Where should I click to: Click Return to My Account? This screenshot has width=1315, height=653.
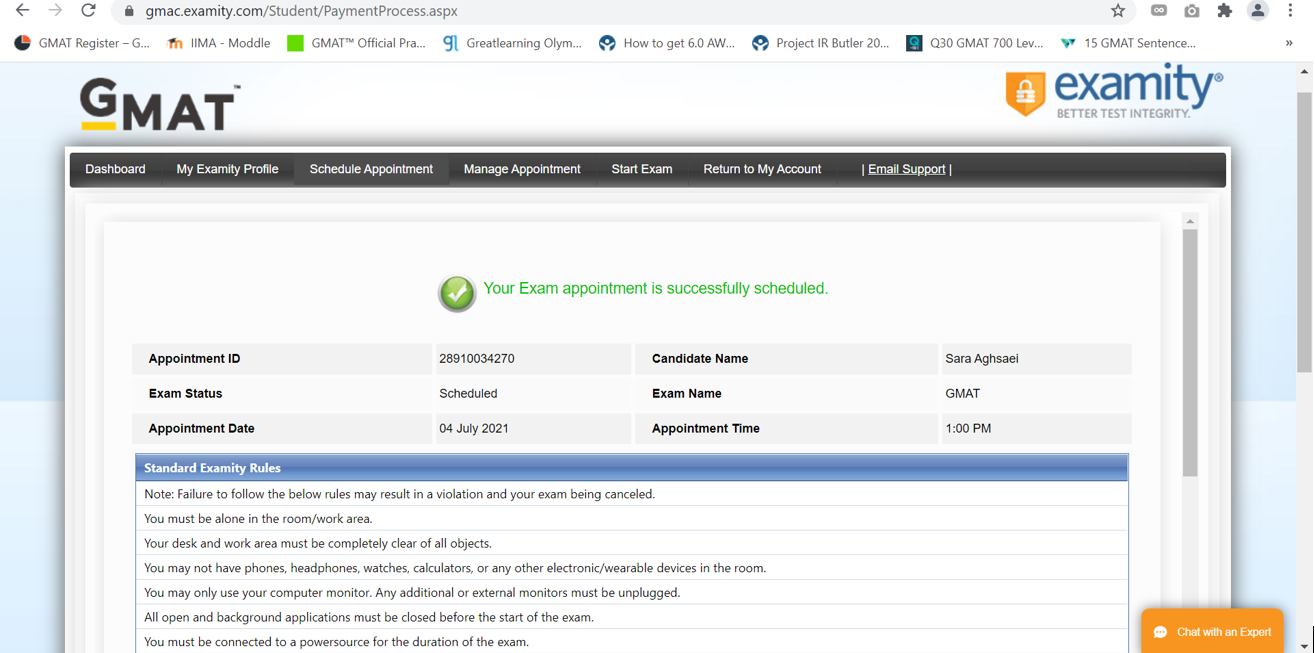click(x=762, y=169)
